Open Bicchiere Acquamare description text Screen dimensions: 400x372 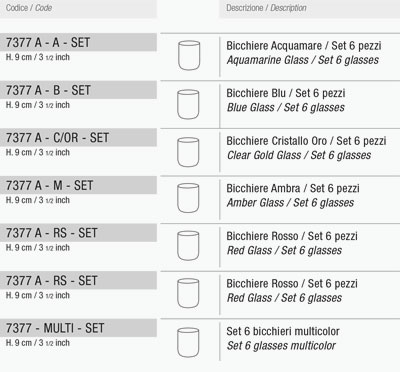coord(304,46)
